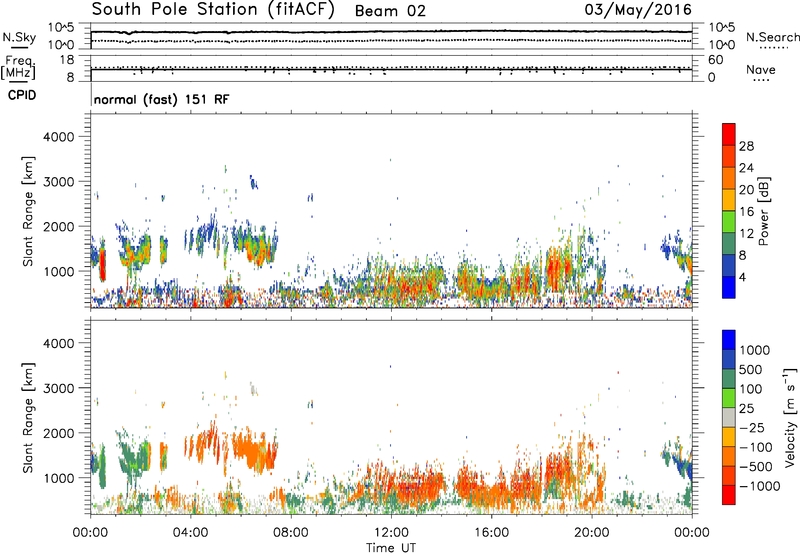Click the Power colorbar value '28'

coord(746,146)
